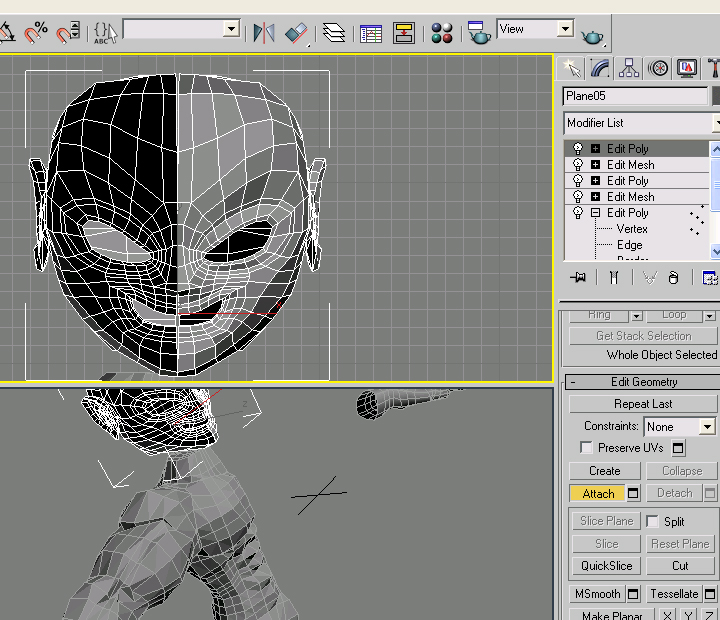Open the Layer Manager
This screenshot has width=720, height=620.
coord(334,33)
